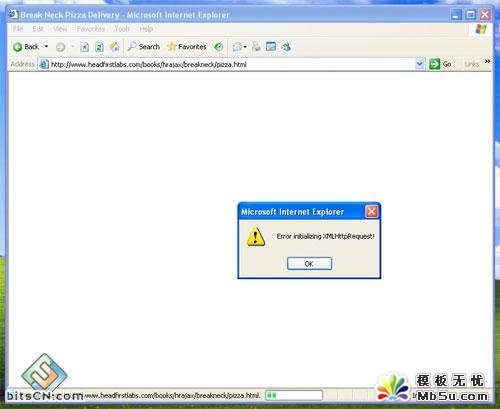
Task: Click the Print toolbar icon
Action: (256, 47)
